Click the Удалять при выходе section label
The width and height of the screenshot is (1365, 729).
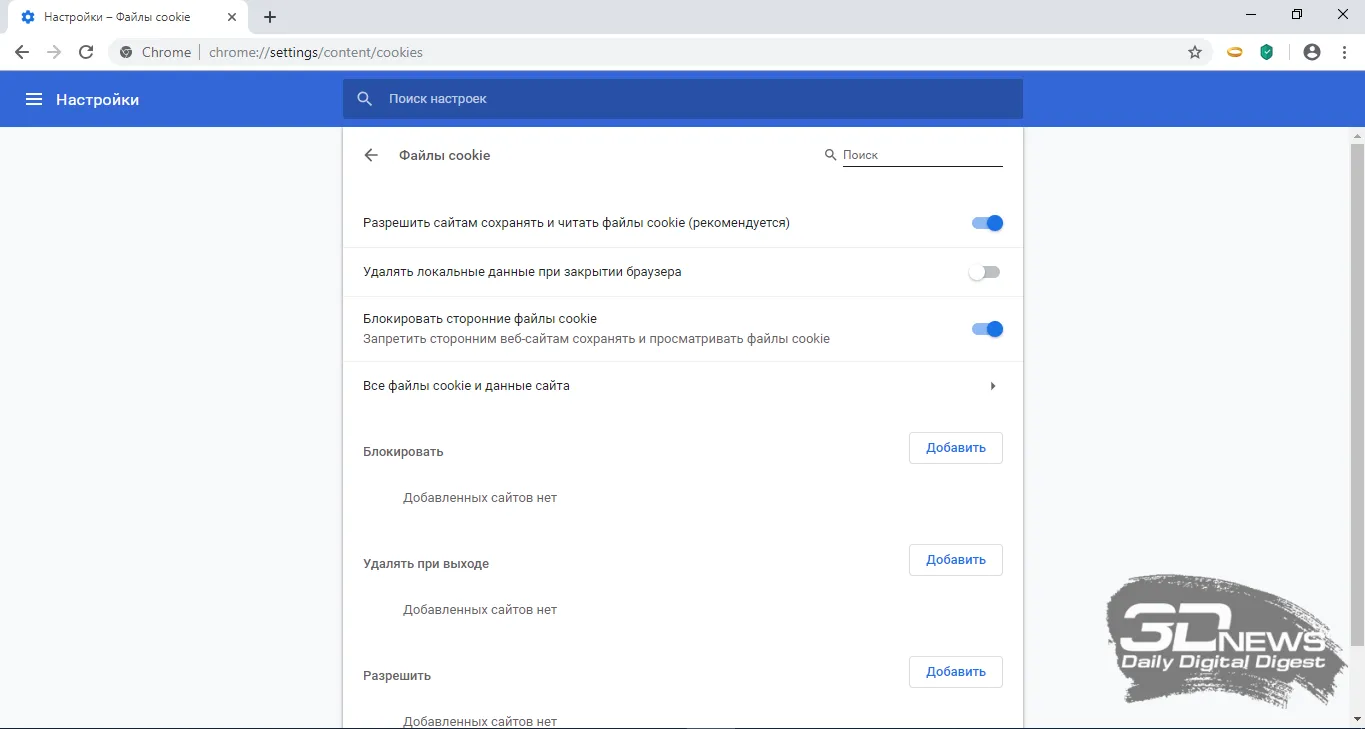(426, 563)
